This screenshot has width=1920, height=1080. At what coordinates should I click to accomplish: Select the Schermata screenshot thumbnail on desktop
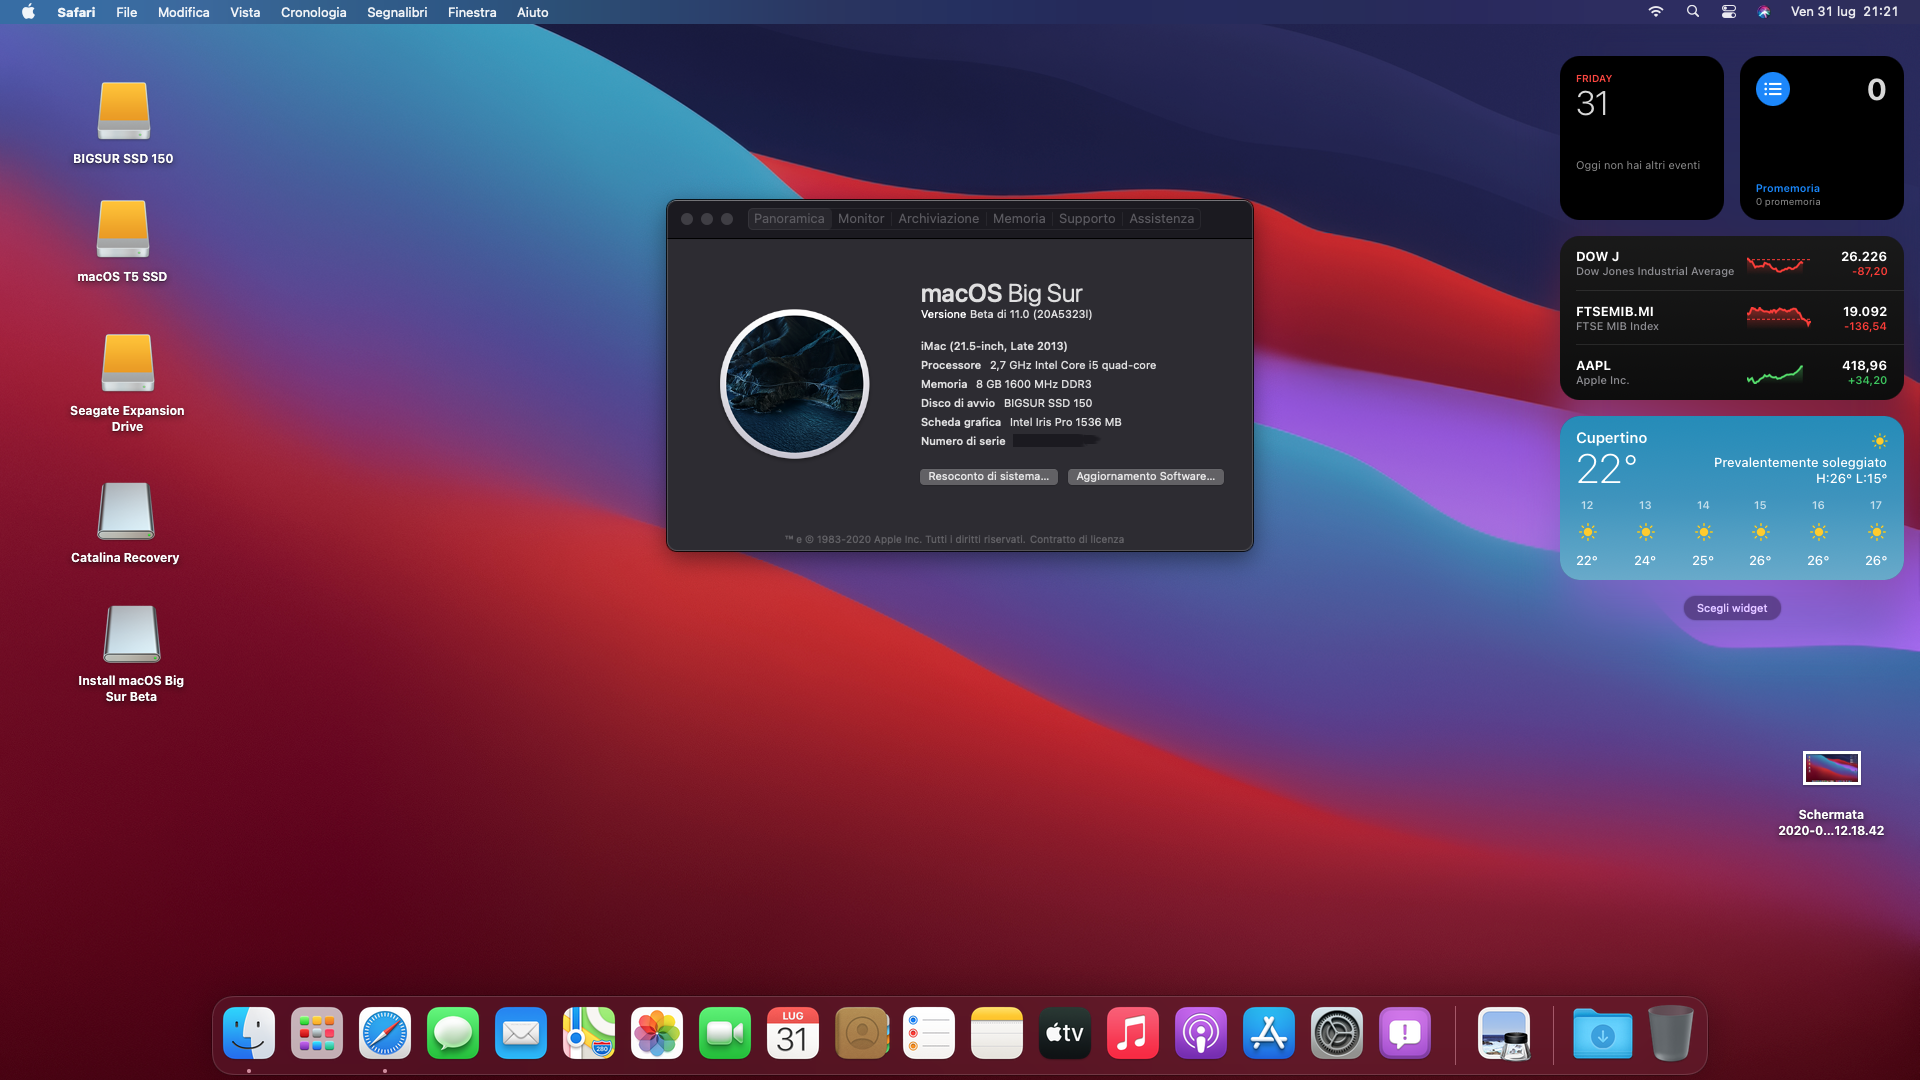tap(1831, 768)
